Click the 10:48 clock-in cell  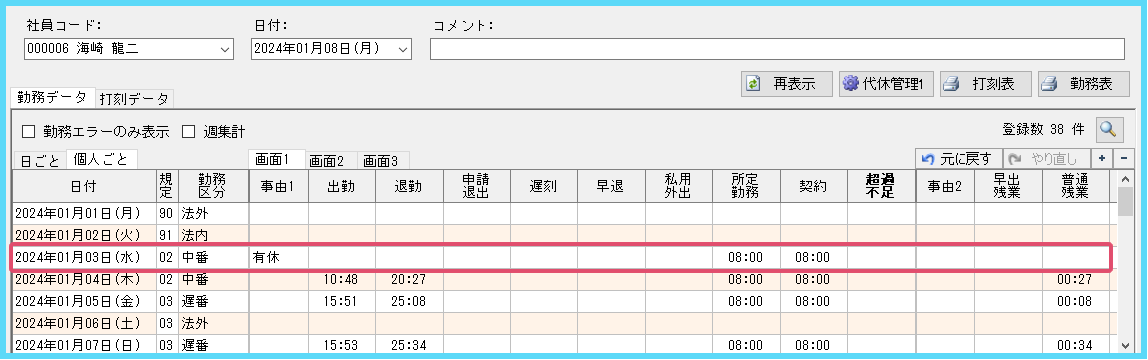[x=342, y=279]
